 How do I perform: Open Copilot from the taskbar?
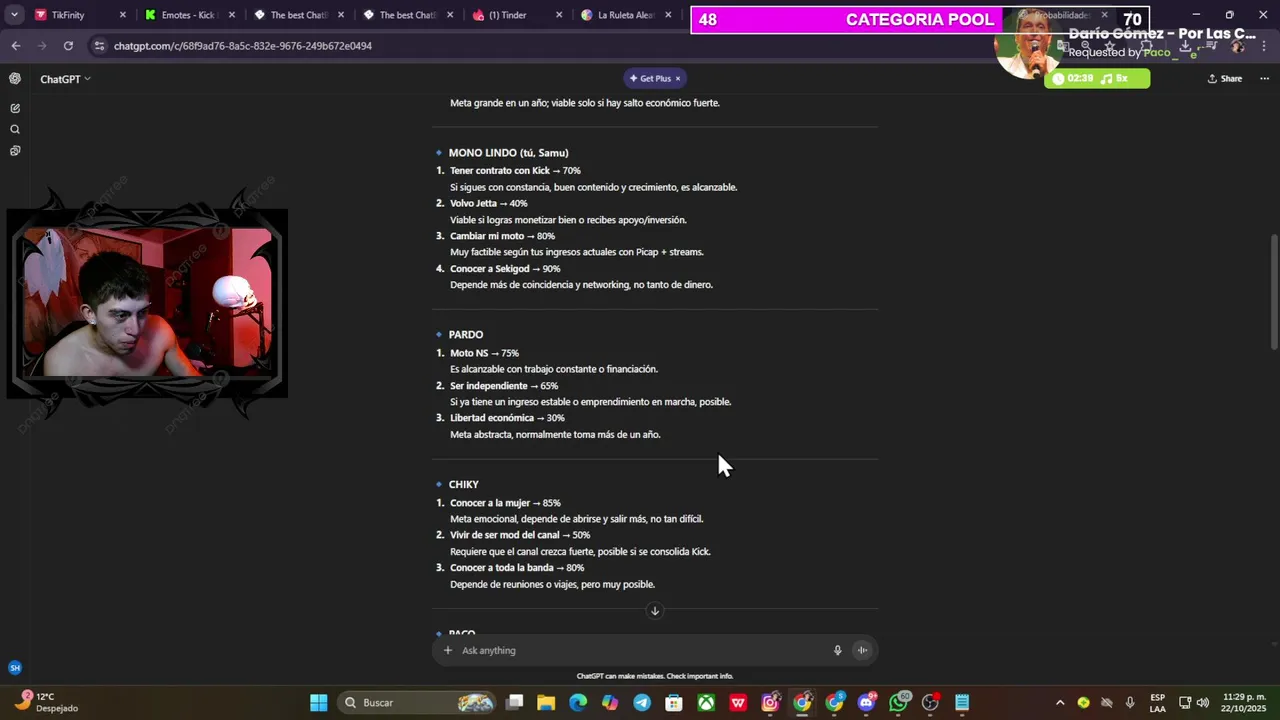click(610, 703)
